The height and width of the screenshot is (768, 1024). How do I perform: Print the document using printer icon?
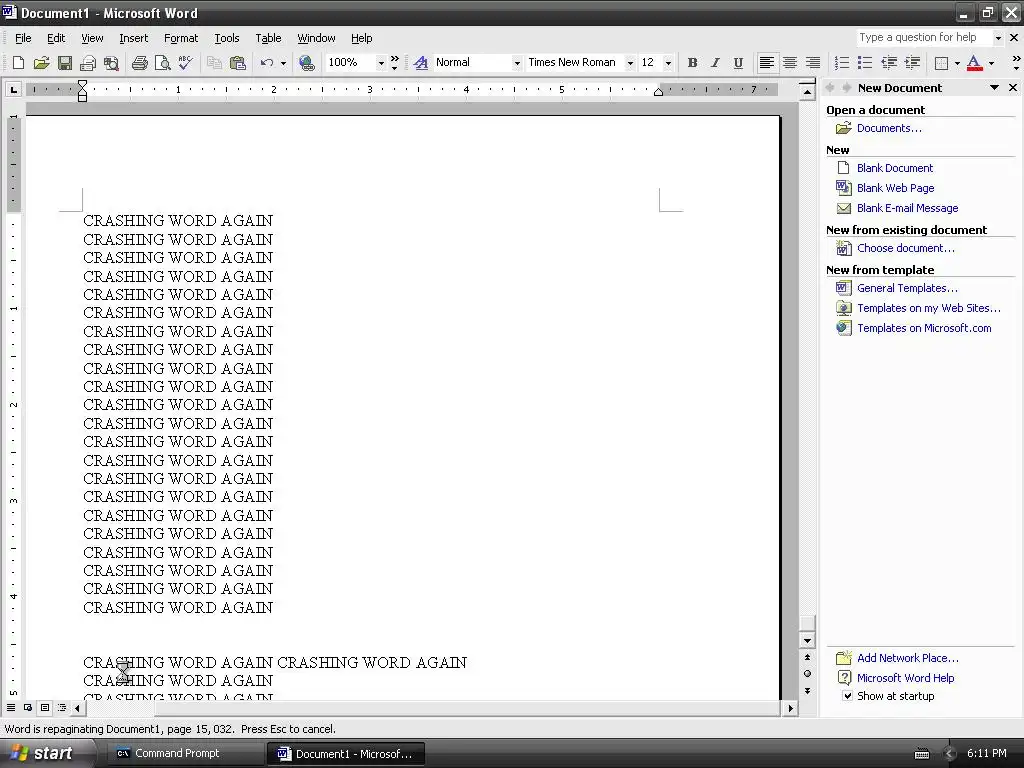139,63
